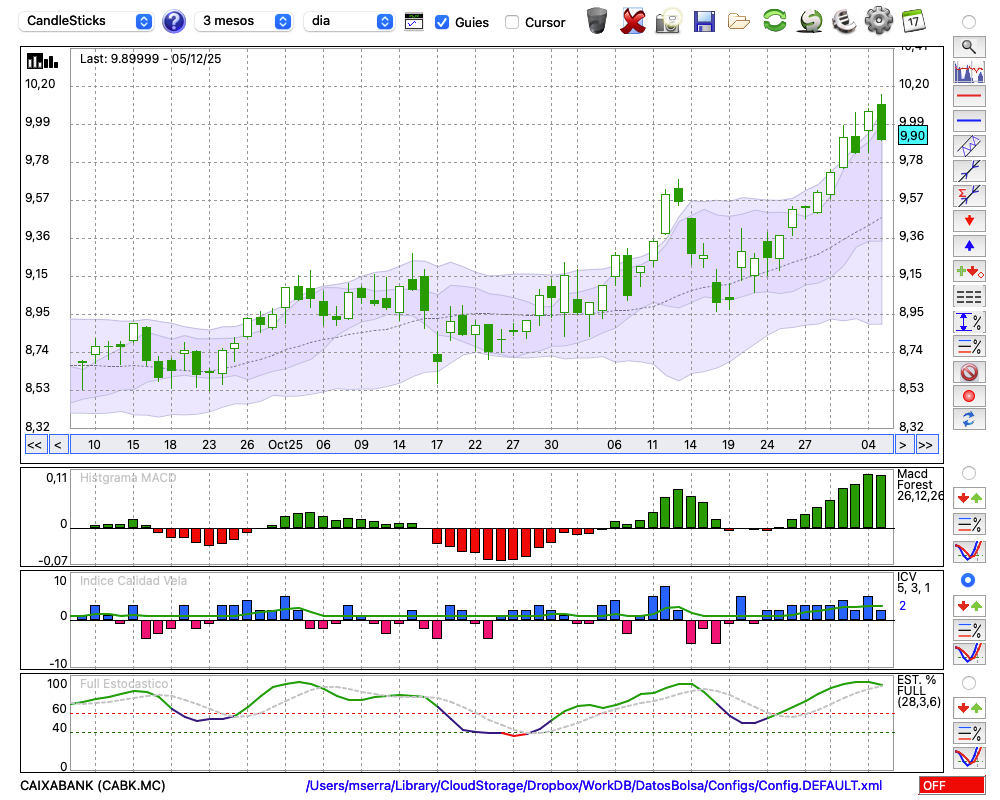
Task: Click the red record dot icon
Action: 969,396
